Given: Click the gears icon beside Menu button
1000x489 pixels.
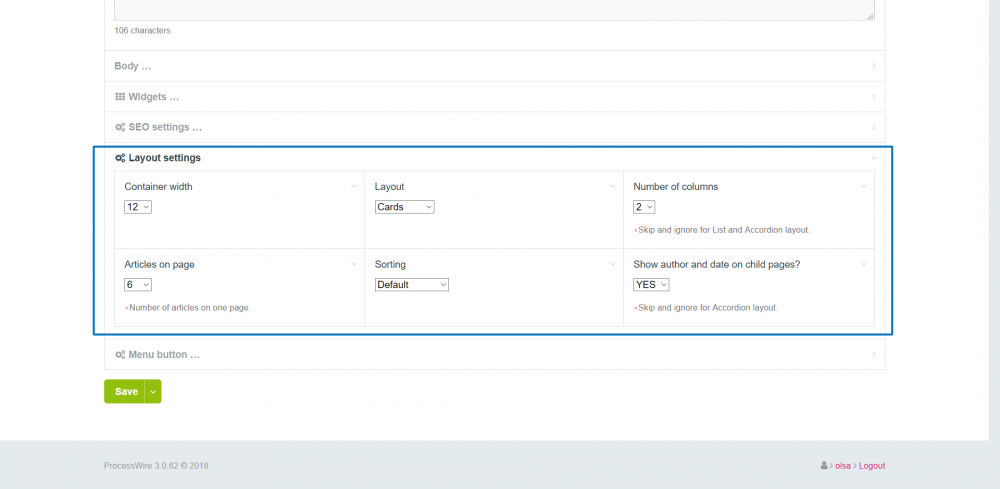Looking at the screenshot, I should click(x=120, y=355).
